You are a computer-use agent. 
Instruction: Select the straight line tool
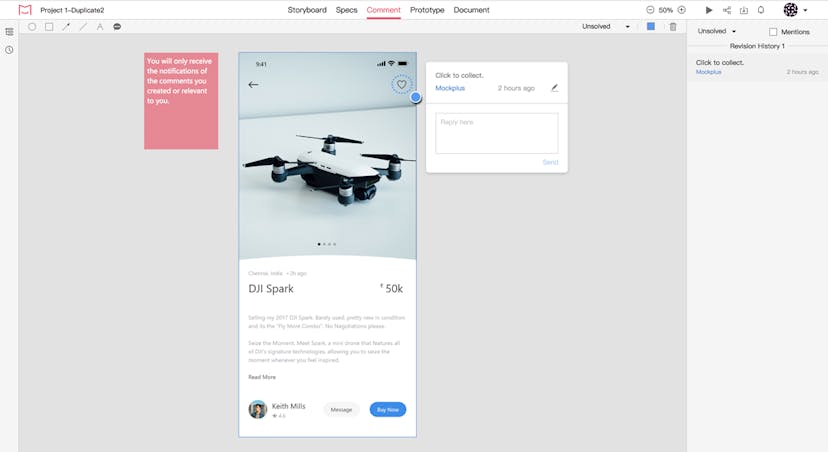click(x=83, y=26)
